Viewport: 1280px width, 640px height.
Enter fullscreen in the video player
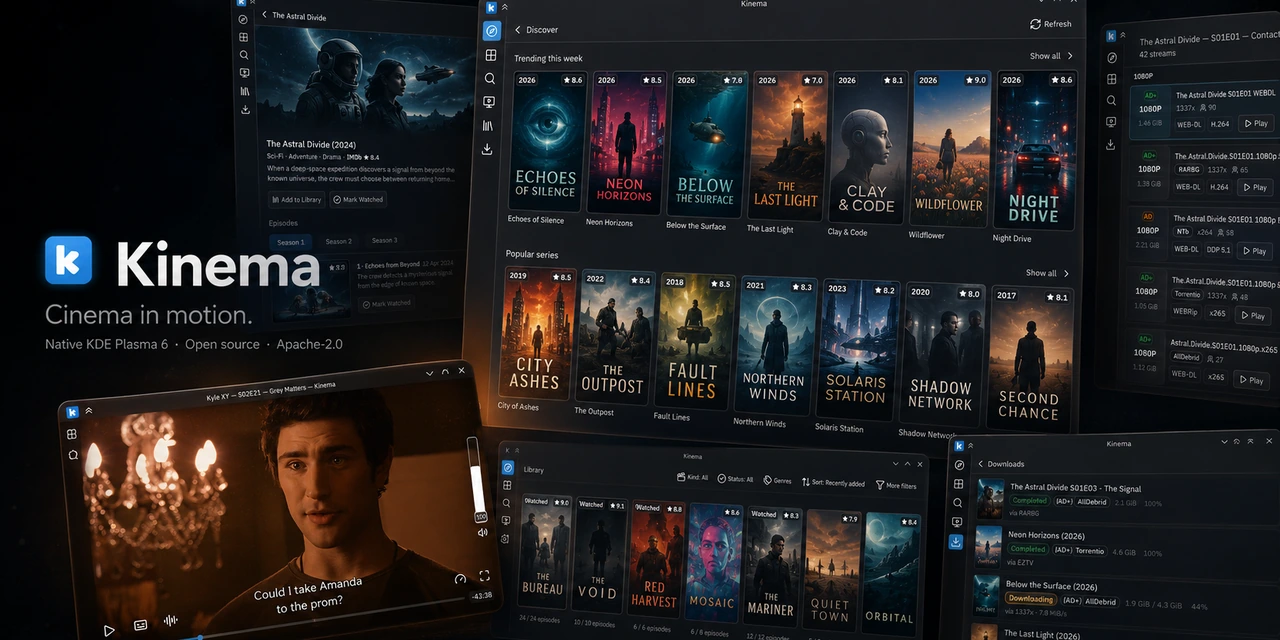(x=485, y=576)
